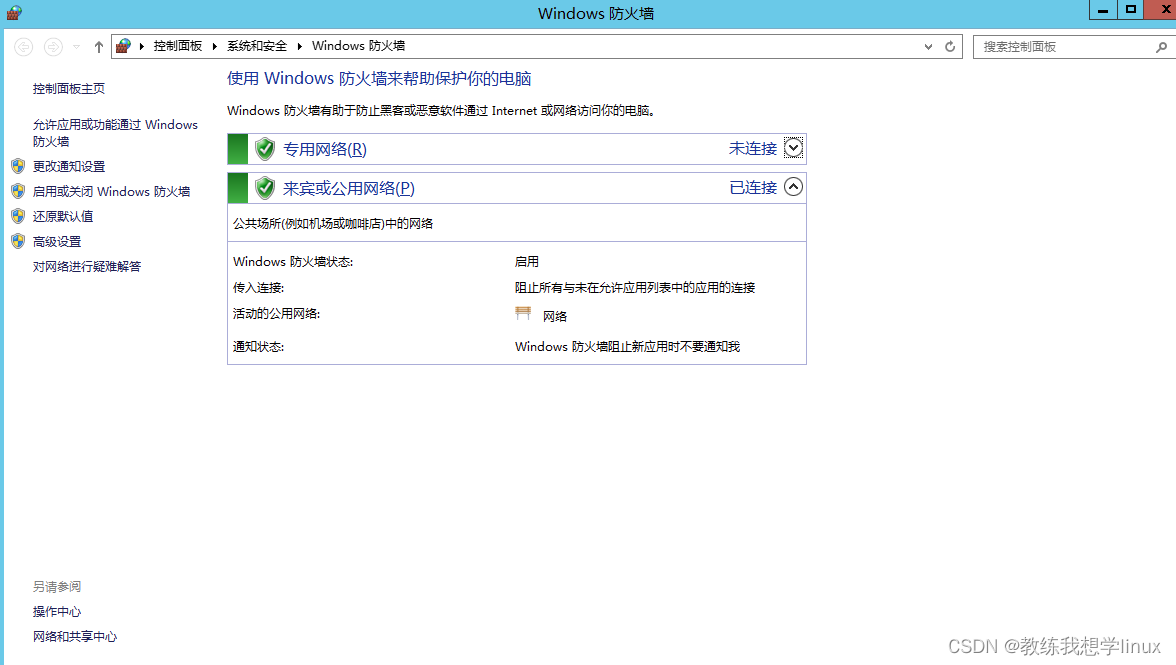Click shield icon beside 更改通知设置
Viewport: 1176px width, 665px height.
18,166
